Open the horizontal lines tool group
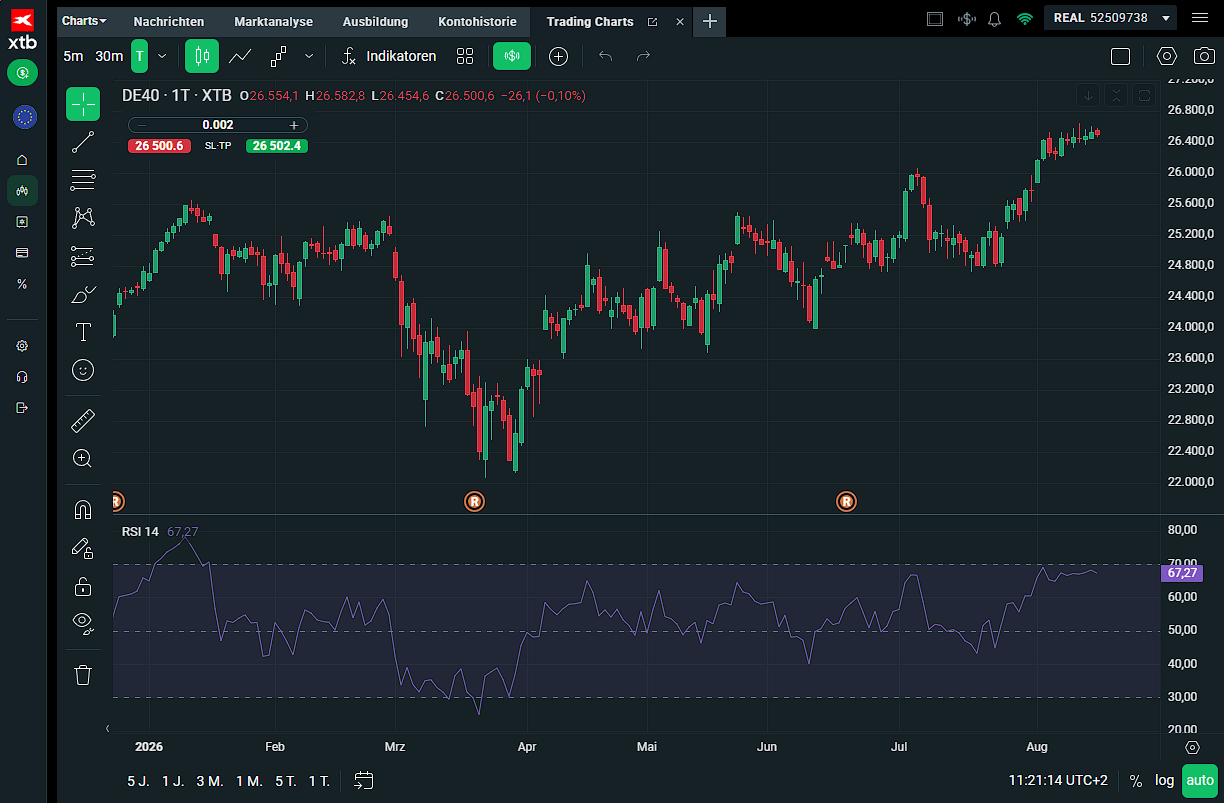The height and width of the screenshot is (803, 1224). click(83, 180)
